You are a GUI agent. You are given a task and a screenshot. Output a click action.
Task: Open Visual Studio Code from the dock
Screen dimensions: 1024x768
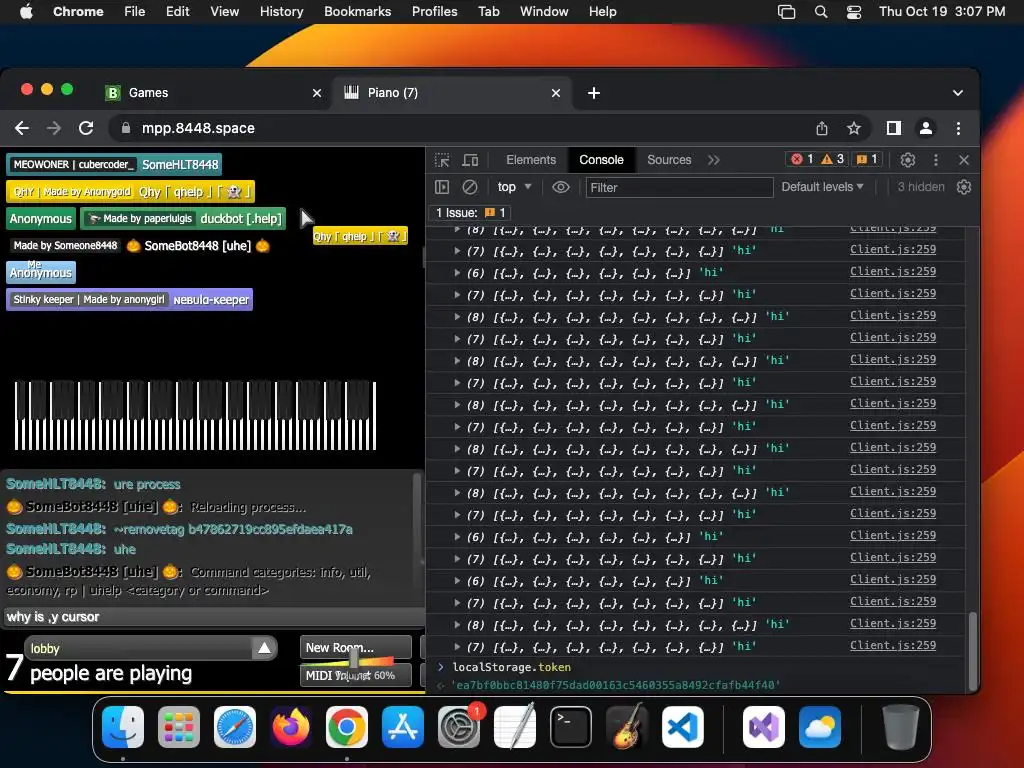tap(682, 727)
